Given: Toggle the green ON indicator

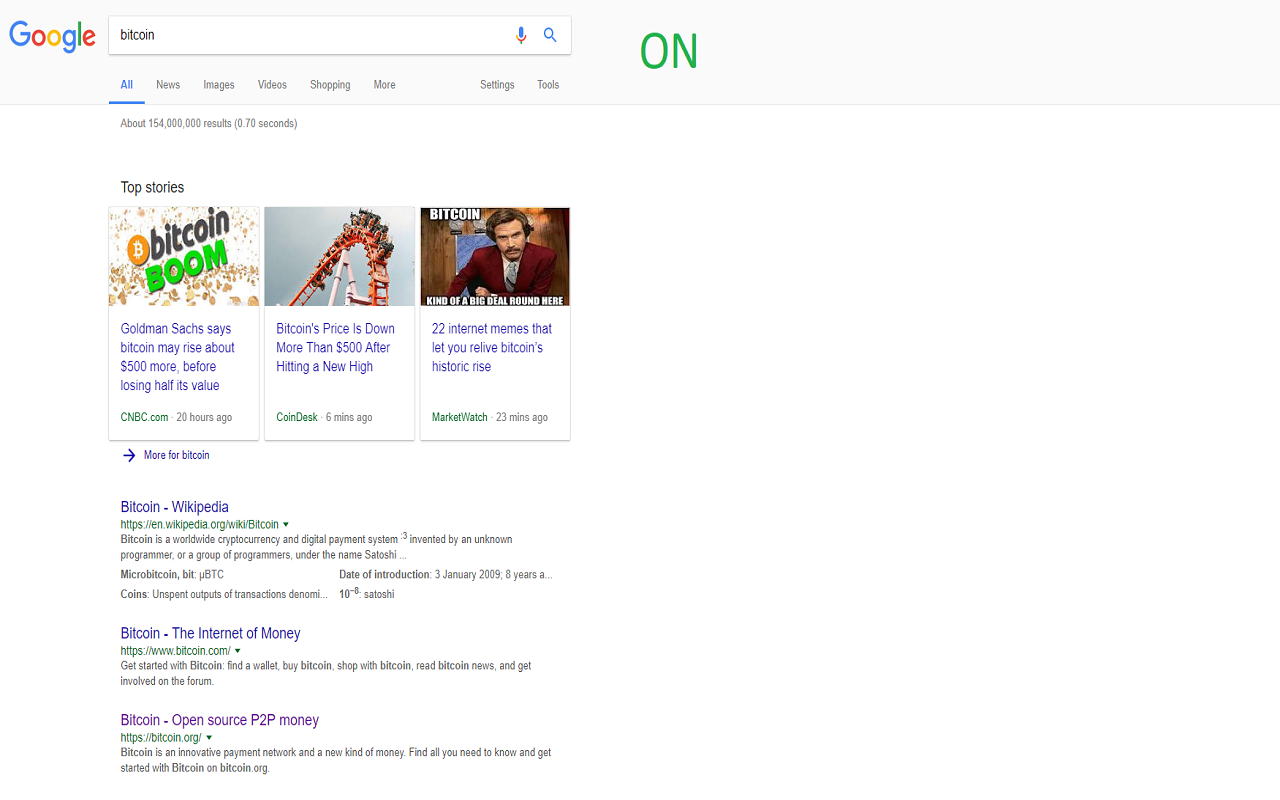Looking at the screenshot, I should 669,52.
